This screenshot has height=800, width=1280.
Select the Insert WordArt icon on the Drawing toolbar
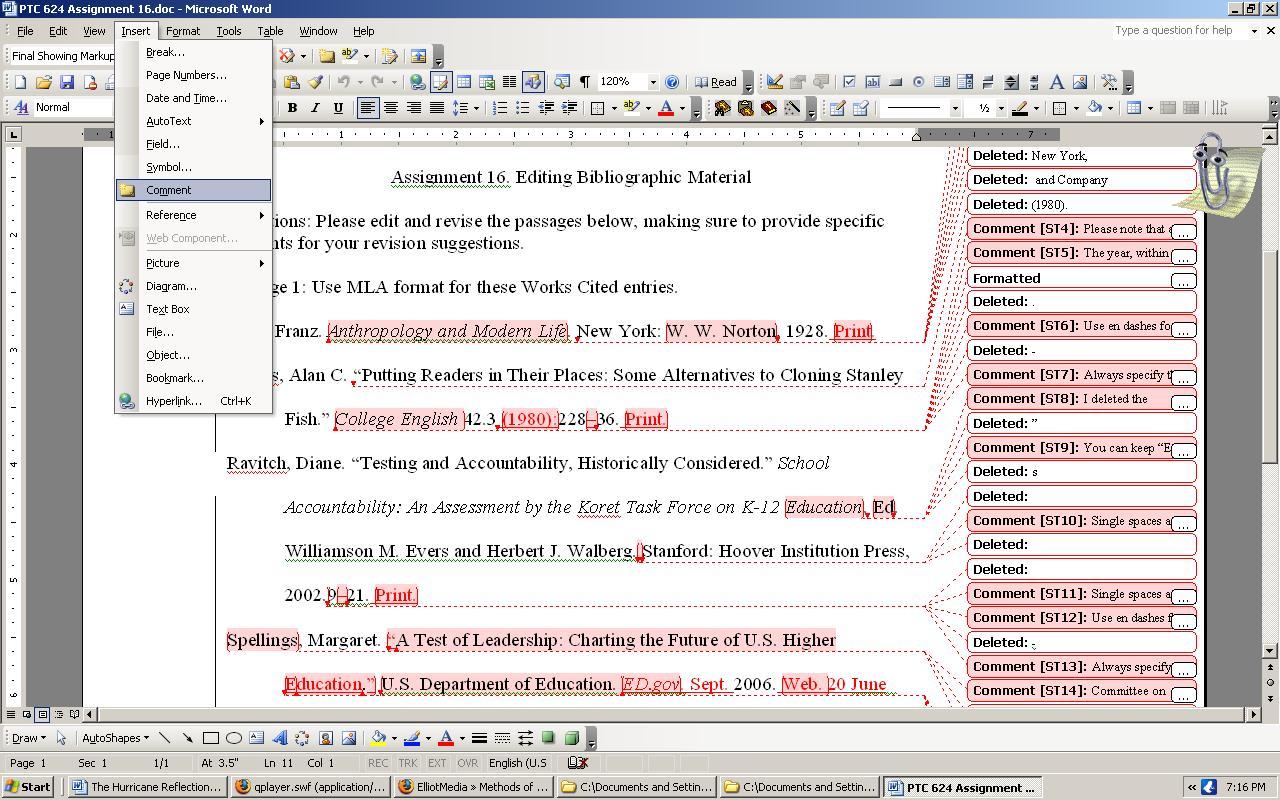[x=279, y=738]
